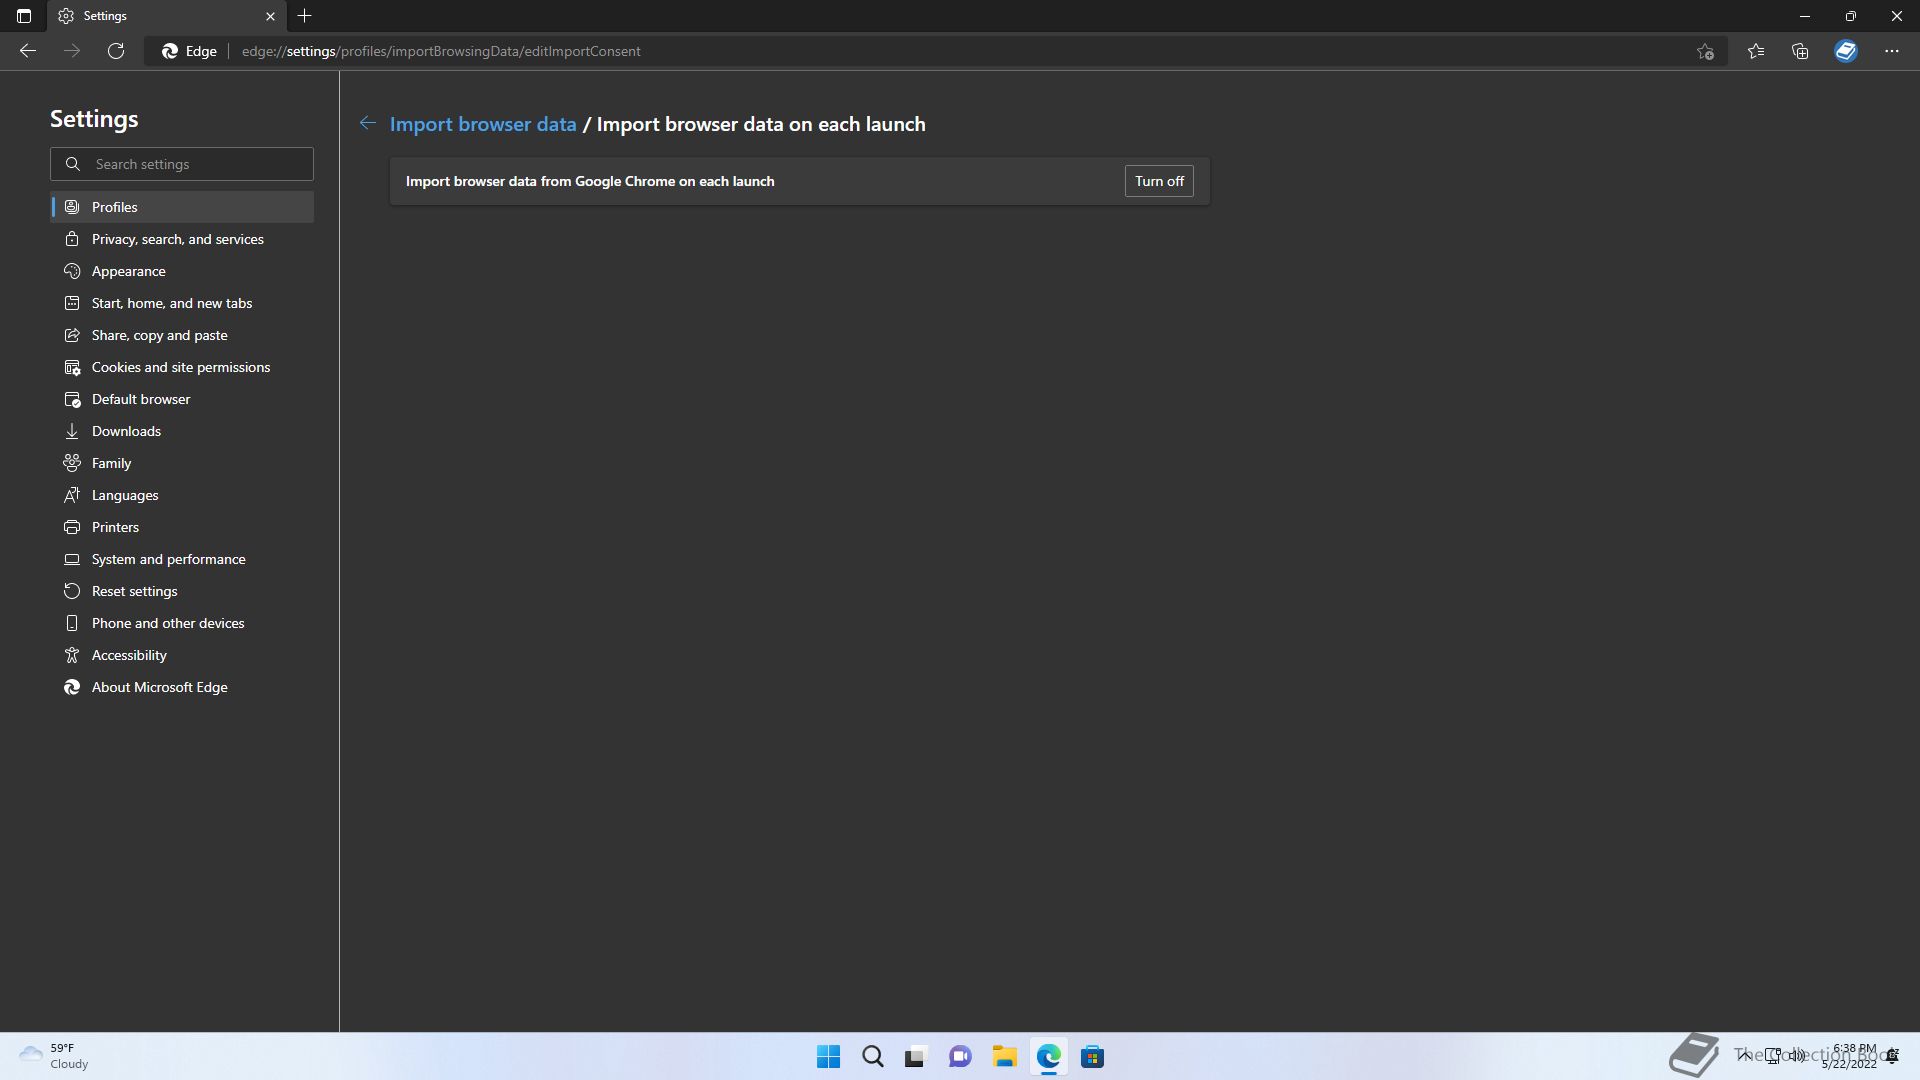The width and height of the screenshot is (1920, 1080).
Task: Turn off Chrome import on each launch
Action: pyautogui.click(x=1159, y=181)
